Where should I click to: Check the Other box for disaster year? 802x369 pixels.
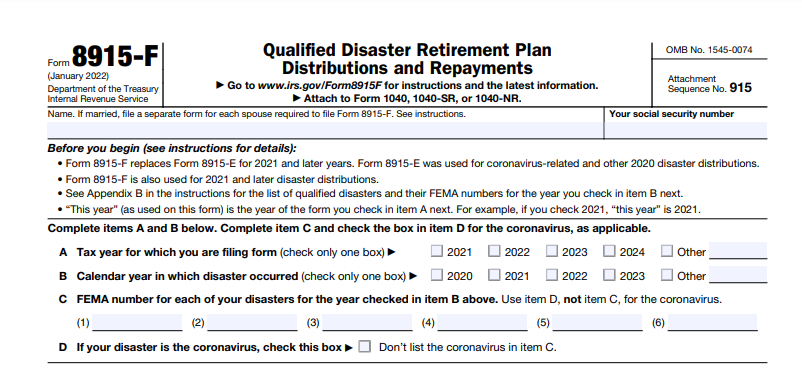click(667, 275)
